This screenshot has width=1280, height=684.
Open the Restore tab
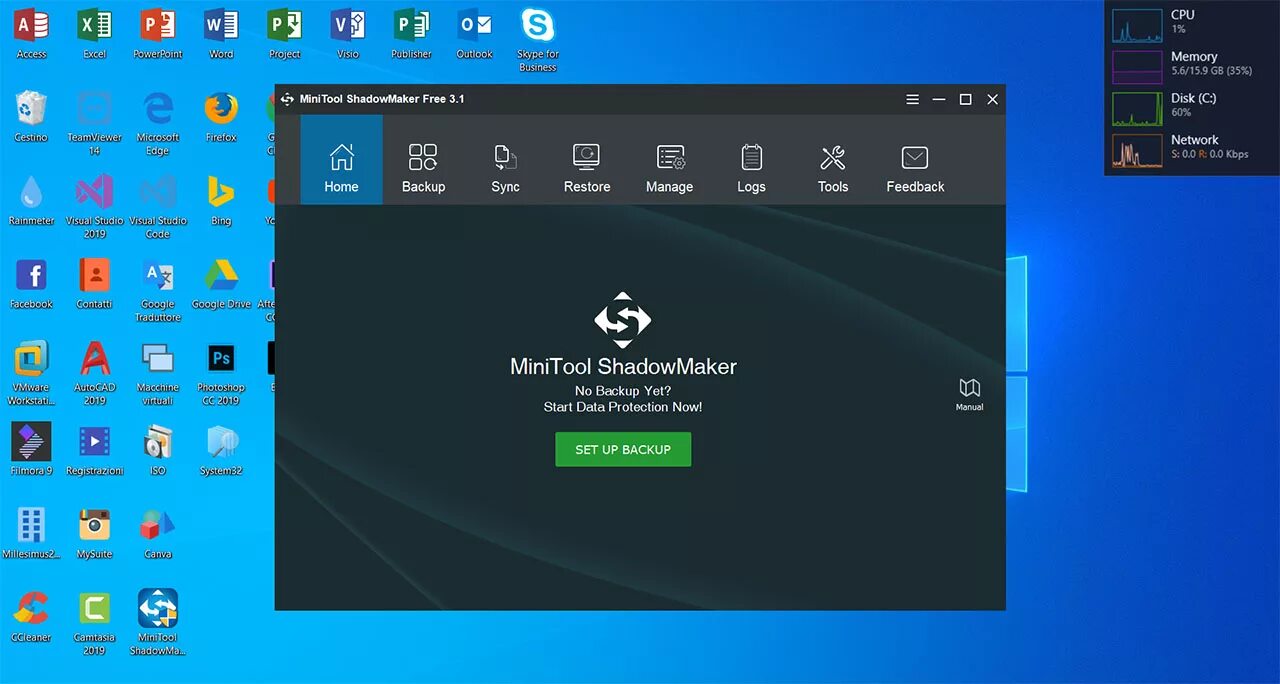587,160
